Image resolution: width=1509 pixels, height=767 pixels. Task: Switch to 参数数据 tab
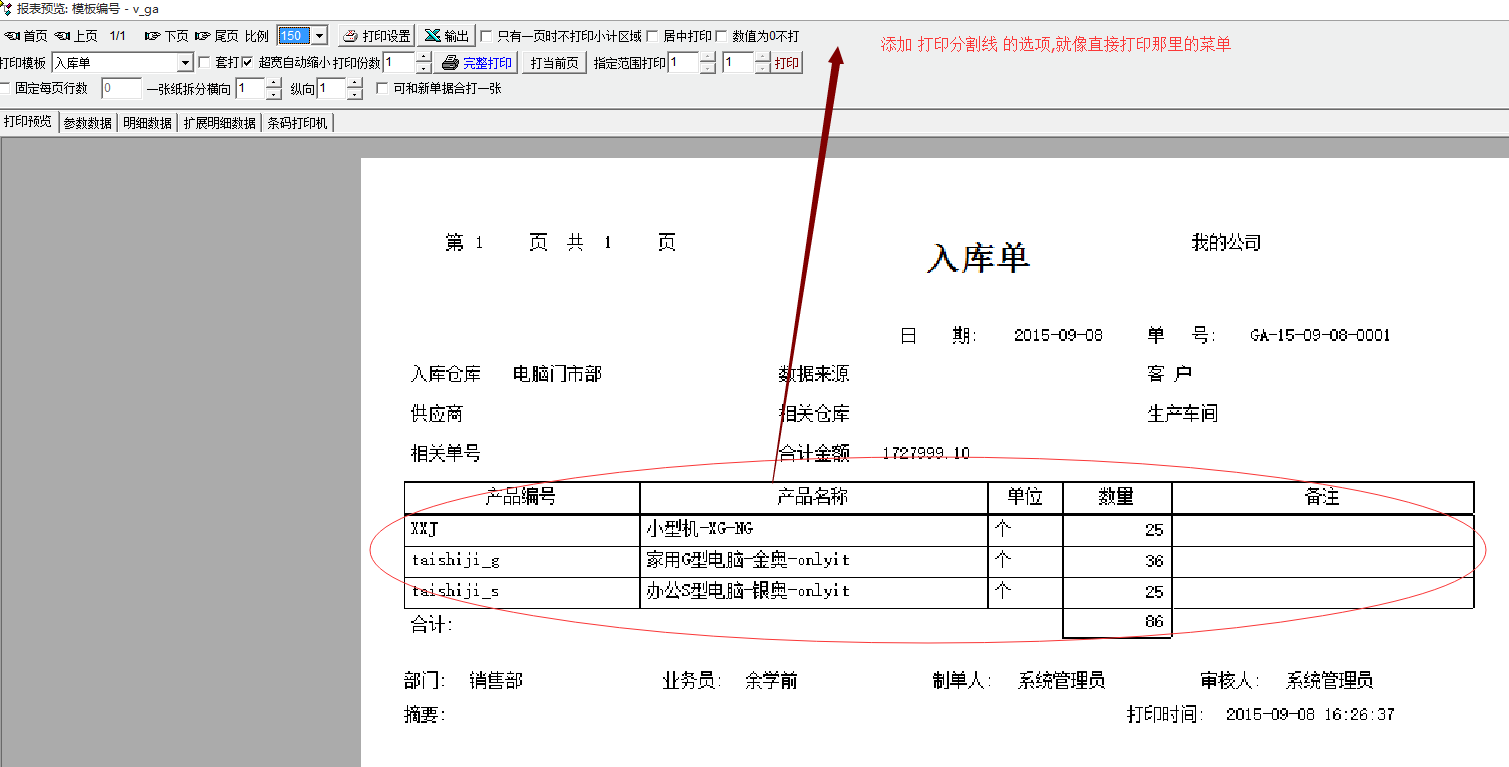[88, 123]
